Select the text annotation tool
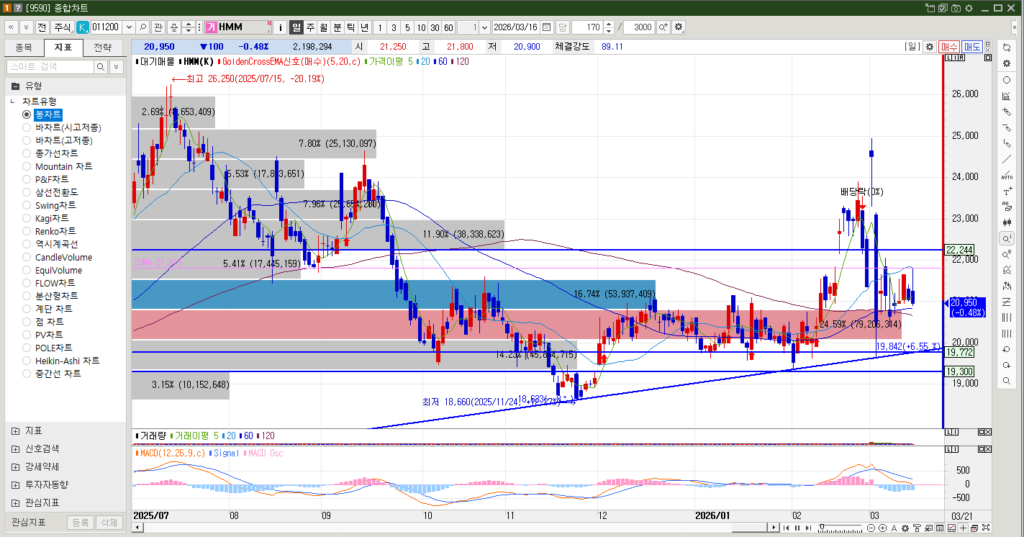 1006,191
